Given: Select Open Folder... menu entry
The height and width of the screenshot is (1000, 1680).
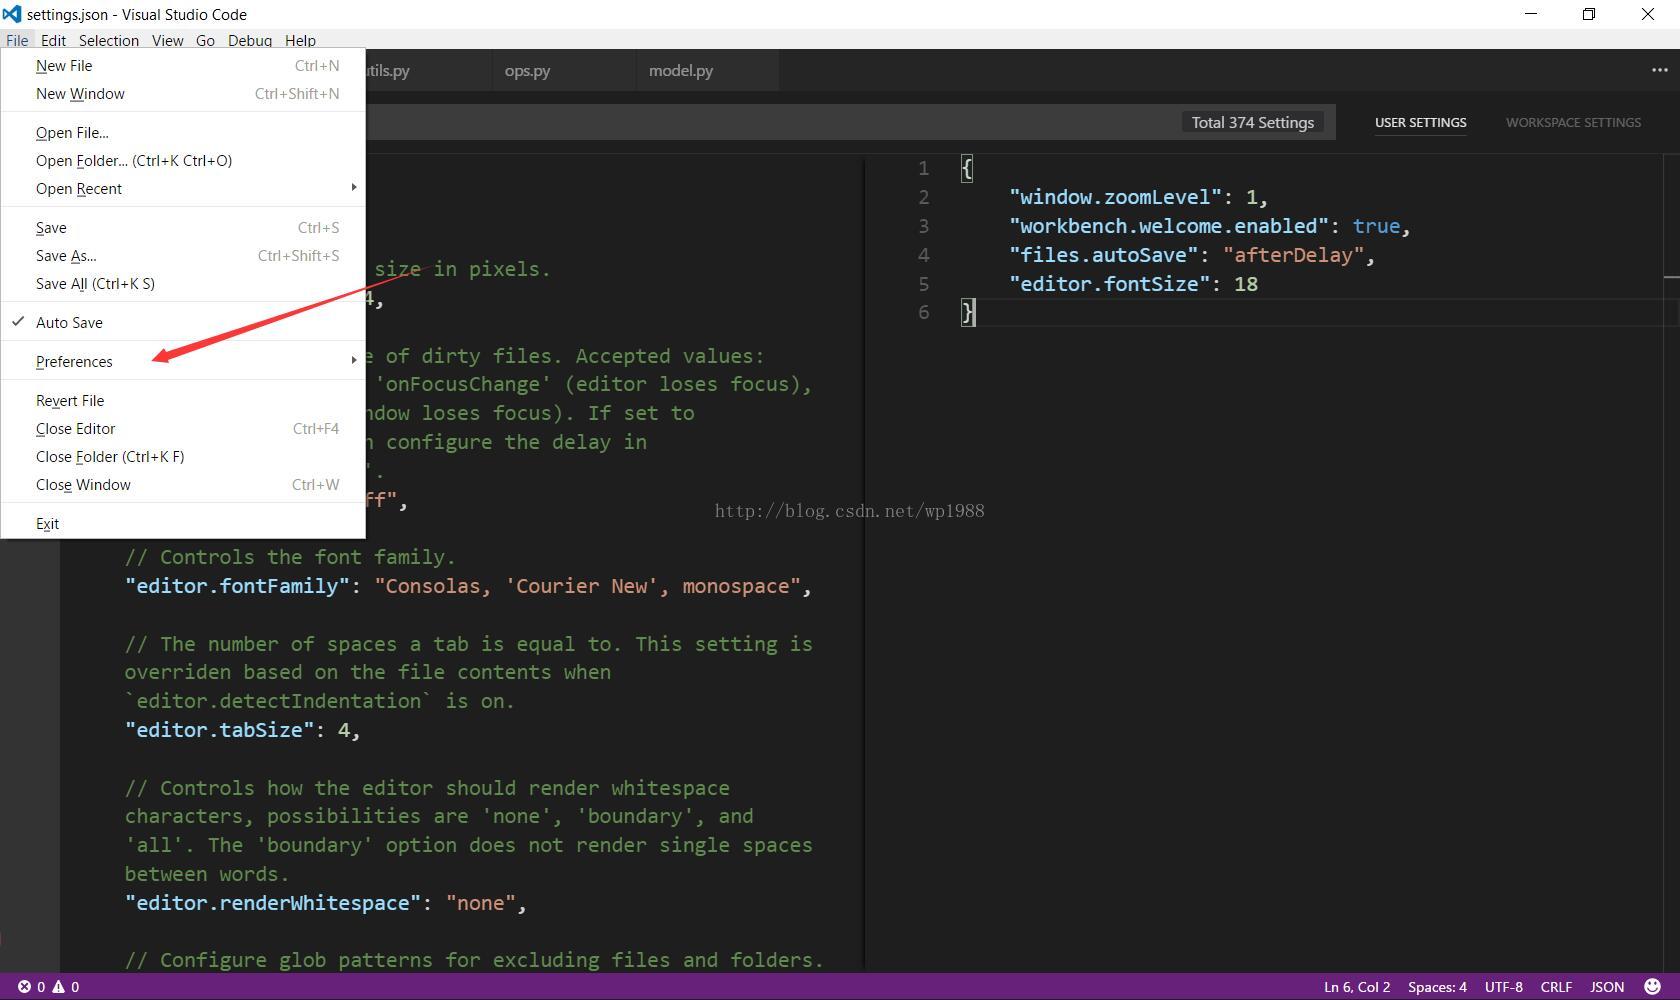Looking at the screenshot, I should pyautogui.click(x=183, y=160).
